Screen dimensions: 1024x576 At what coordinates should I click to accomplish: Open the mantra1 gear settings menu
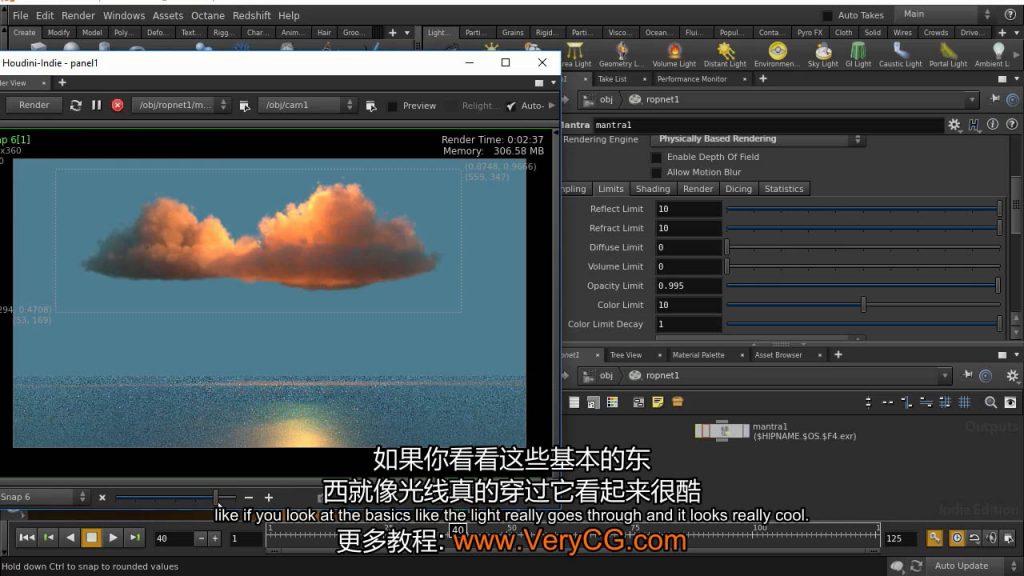coord(954,125)
